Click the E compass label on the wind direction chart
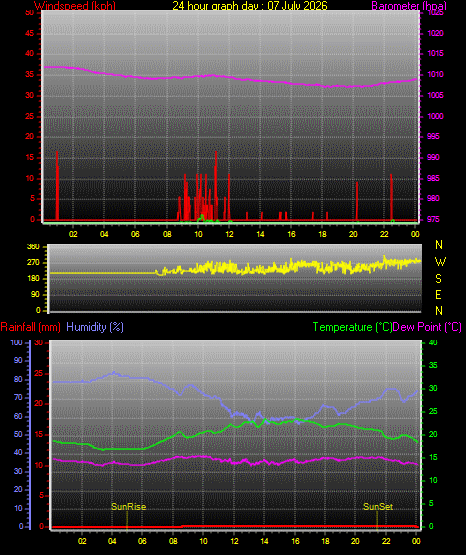466x555 pixels. tap(438, 294)
